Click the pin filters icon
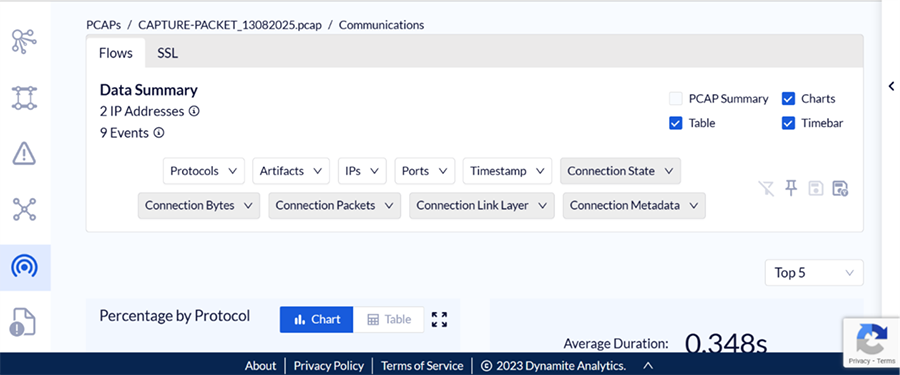 [x=791, y=188]
